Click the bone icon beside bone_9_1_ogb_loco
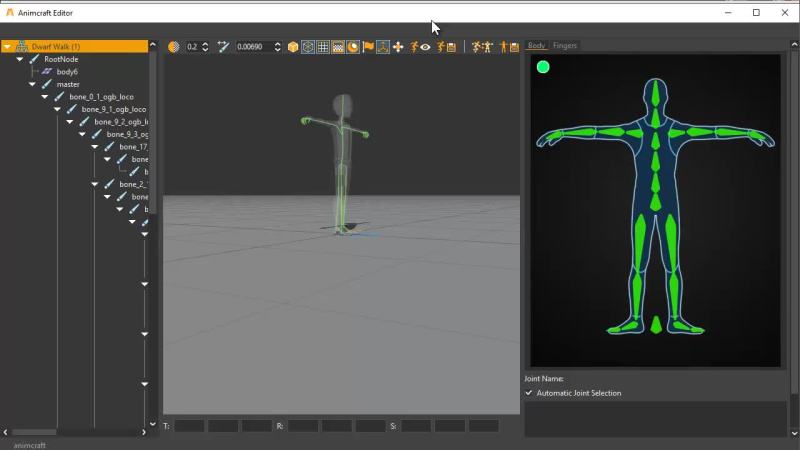The image size is (800, 450). tap(71, 109)
